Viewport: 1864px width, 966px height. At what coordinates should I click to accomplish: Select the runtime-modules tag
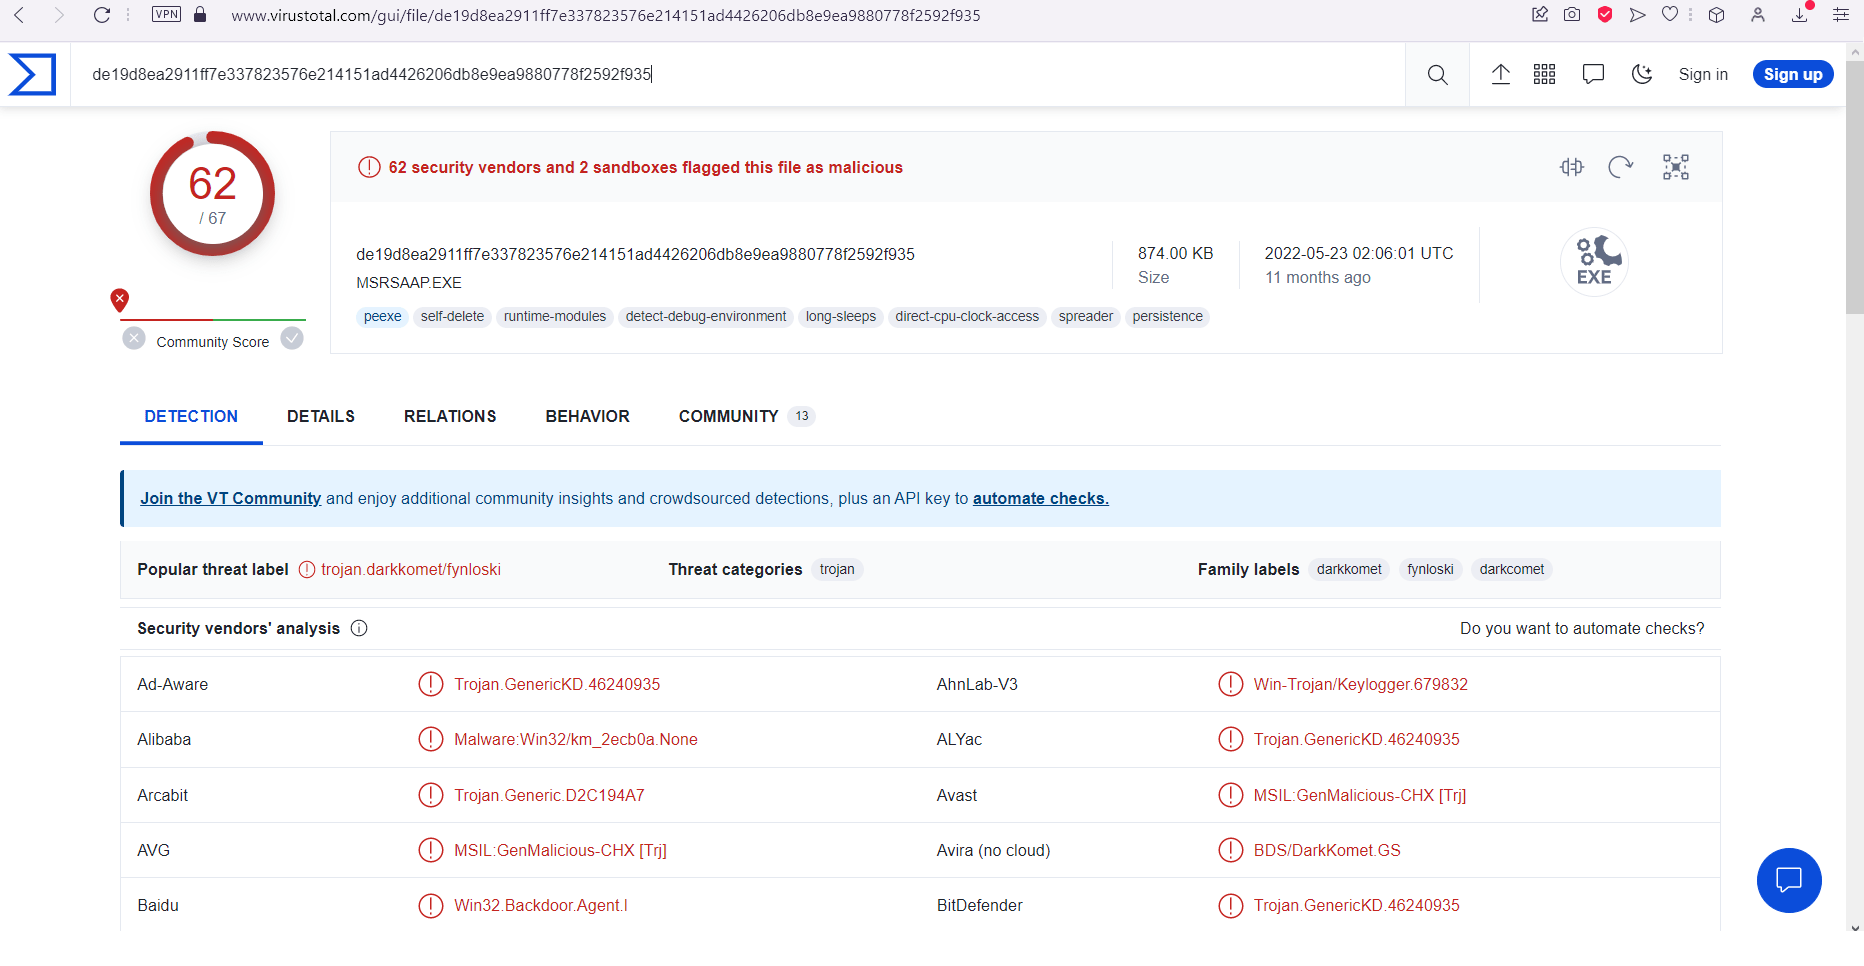[555, 317]
